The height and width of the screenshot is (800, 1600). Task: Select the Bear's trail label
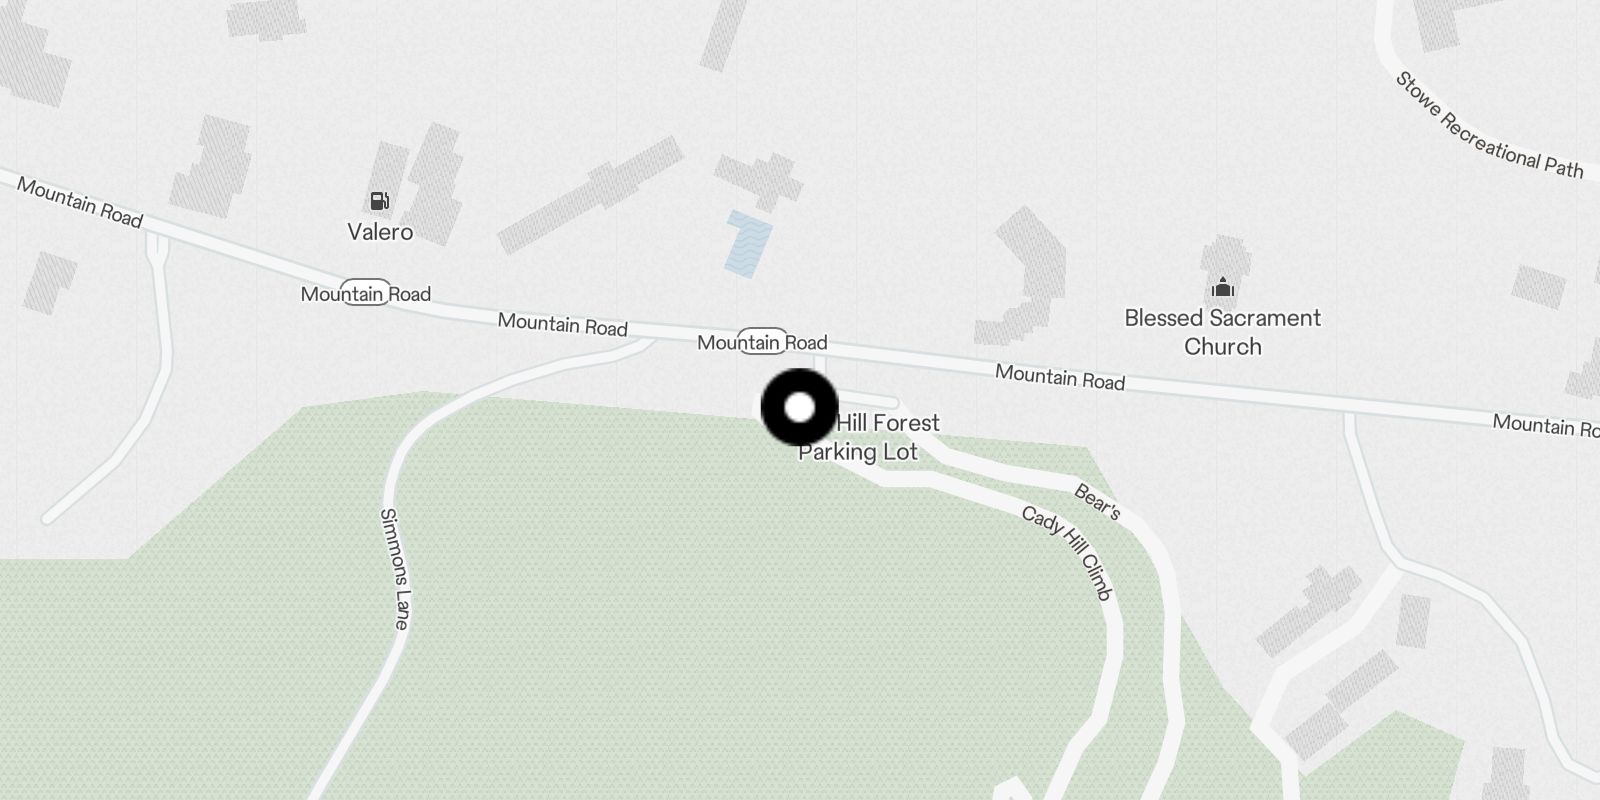[1097, 502]
